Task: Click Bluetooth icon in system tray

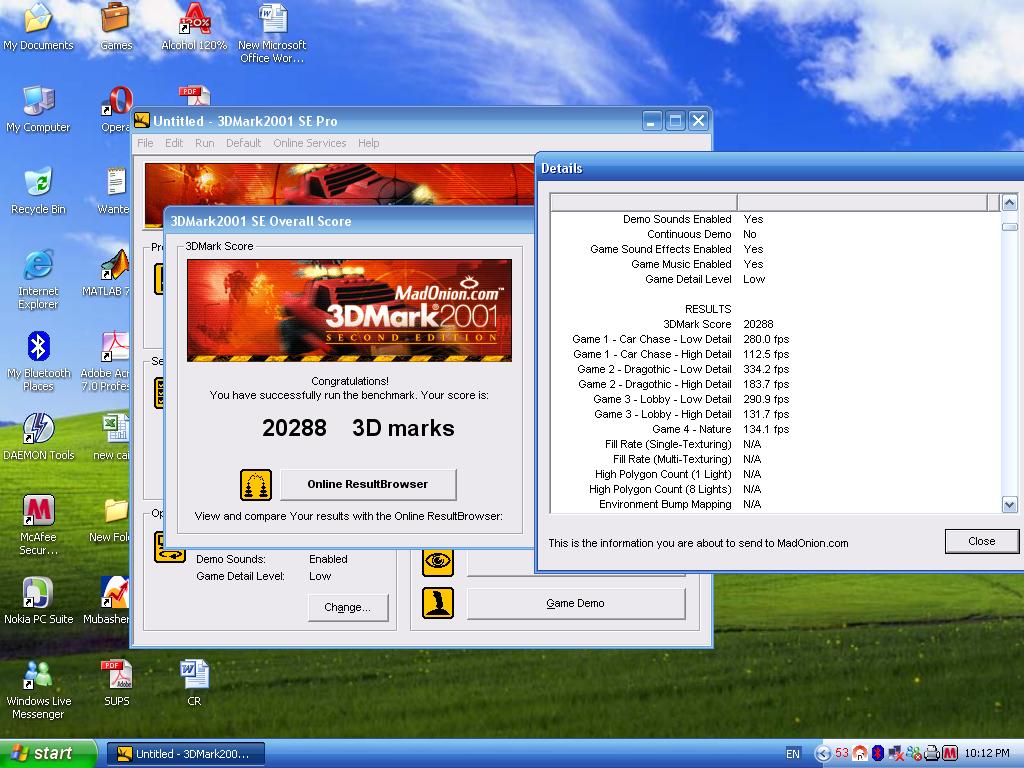Action: [x=878, y=753]
